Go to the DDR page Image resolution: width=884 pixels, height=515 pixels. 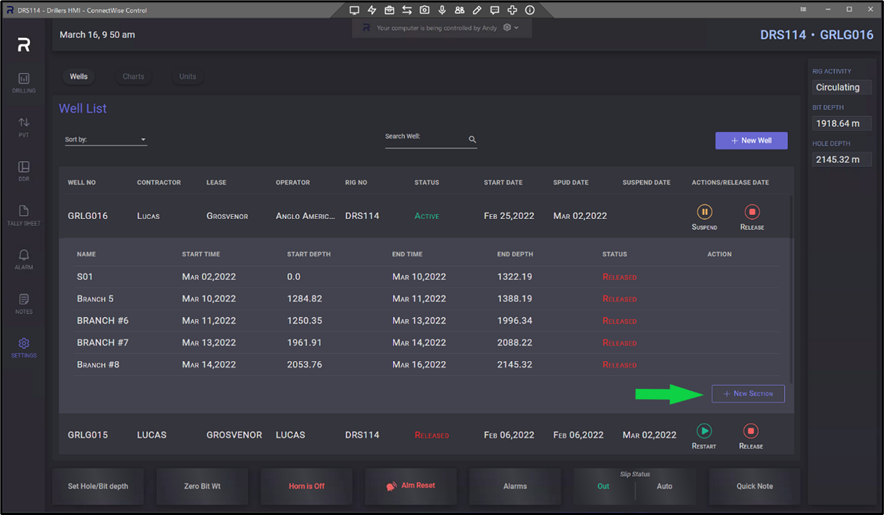tap(24, 170)
